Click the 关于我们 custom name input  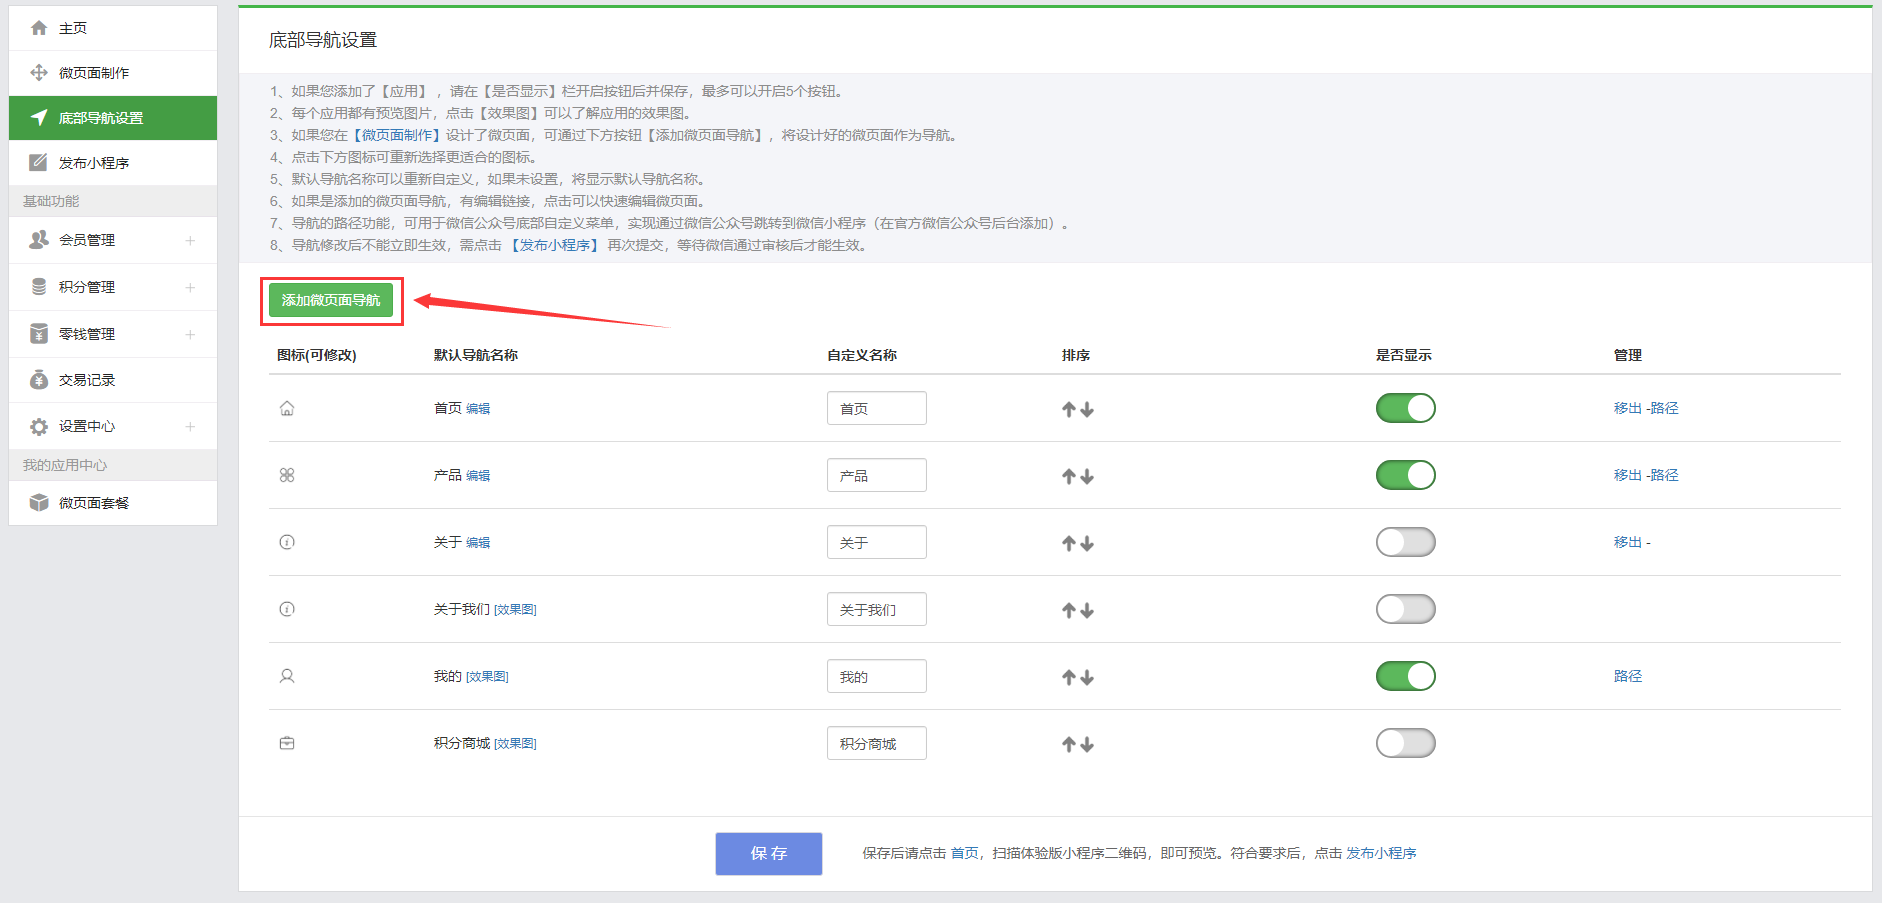point(877,609)
